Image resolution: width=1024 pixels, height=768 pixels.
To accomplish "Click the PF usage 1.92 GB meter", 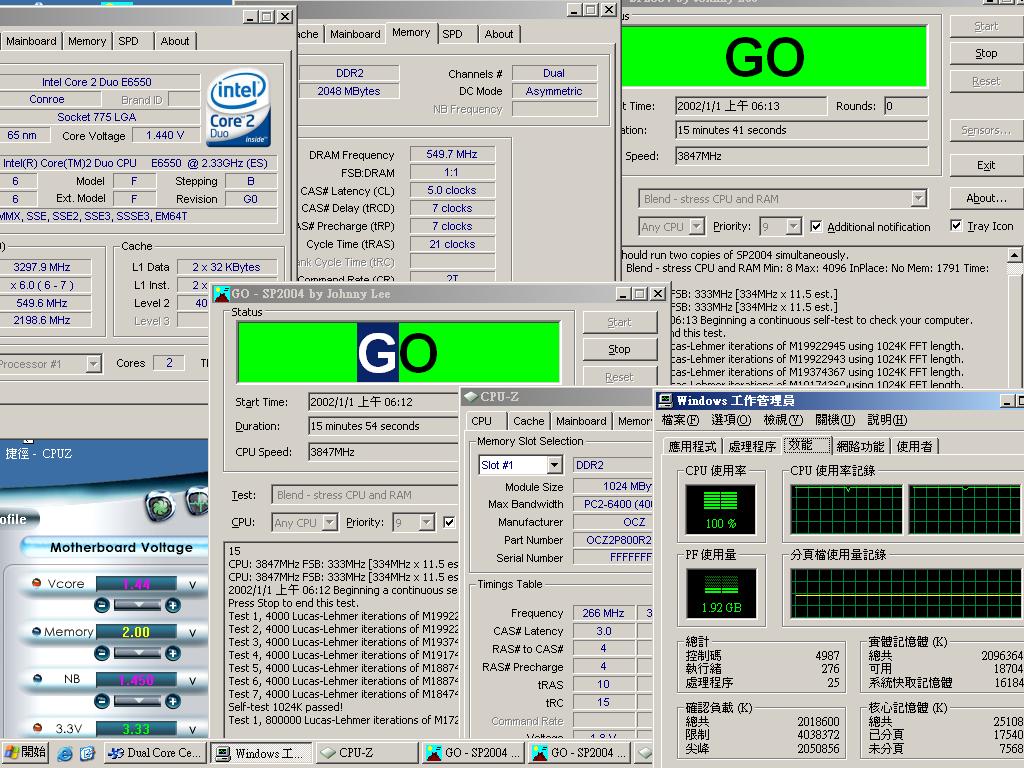I will (x=721, y=593).
